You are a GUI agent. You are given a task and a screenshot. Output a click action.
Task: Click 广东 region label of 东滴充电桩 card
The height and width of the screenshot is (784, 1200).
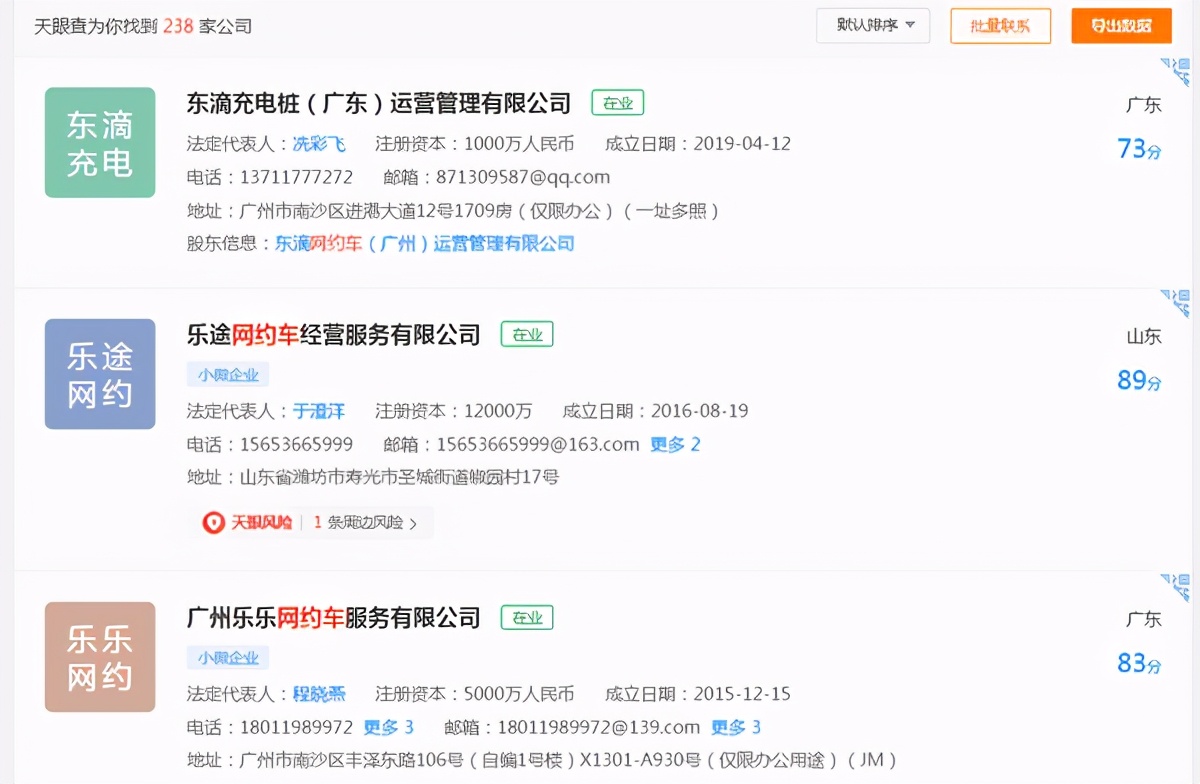point(1144,105)
